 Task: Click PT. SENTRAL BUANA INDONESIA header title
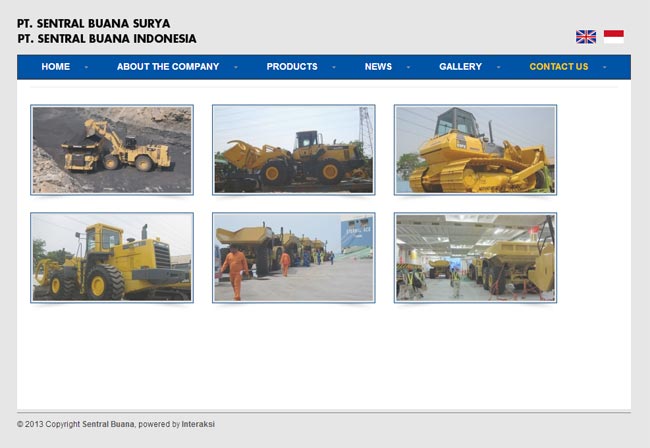(x=107, y=39)
